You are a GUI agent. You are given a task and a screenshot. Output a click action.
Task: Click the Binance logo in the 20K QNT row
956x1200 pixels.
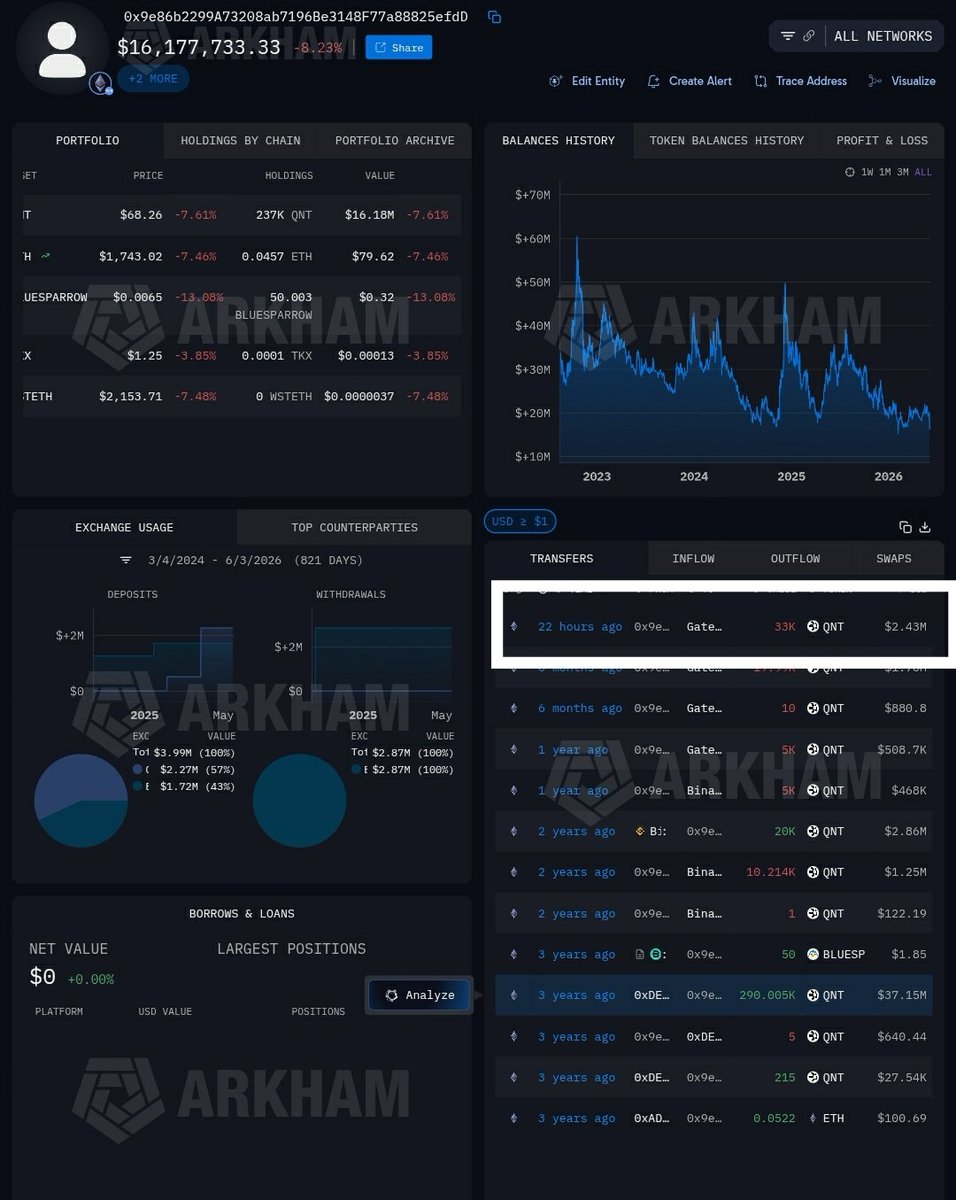641,831
